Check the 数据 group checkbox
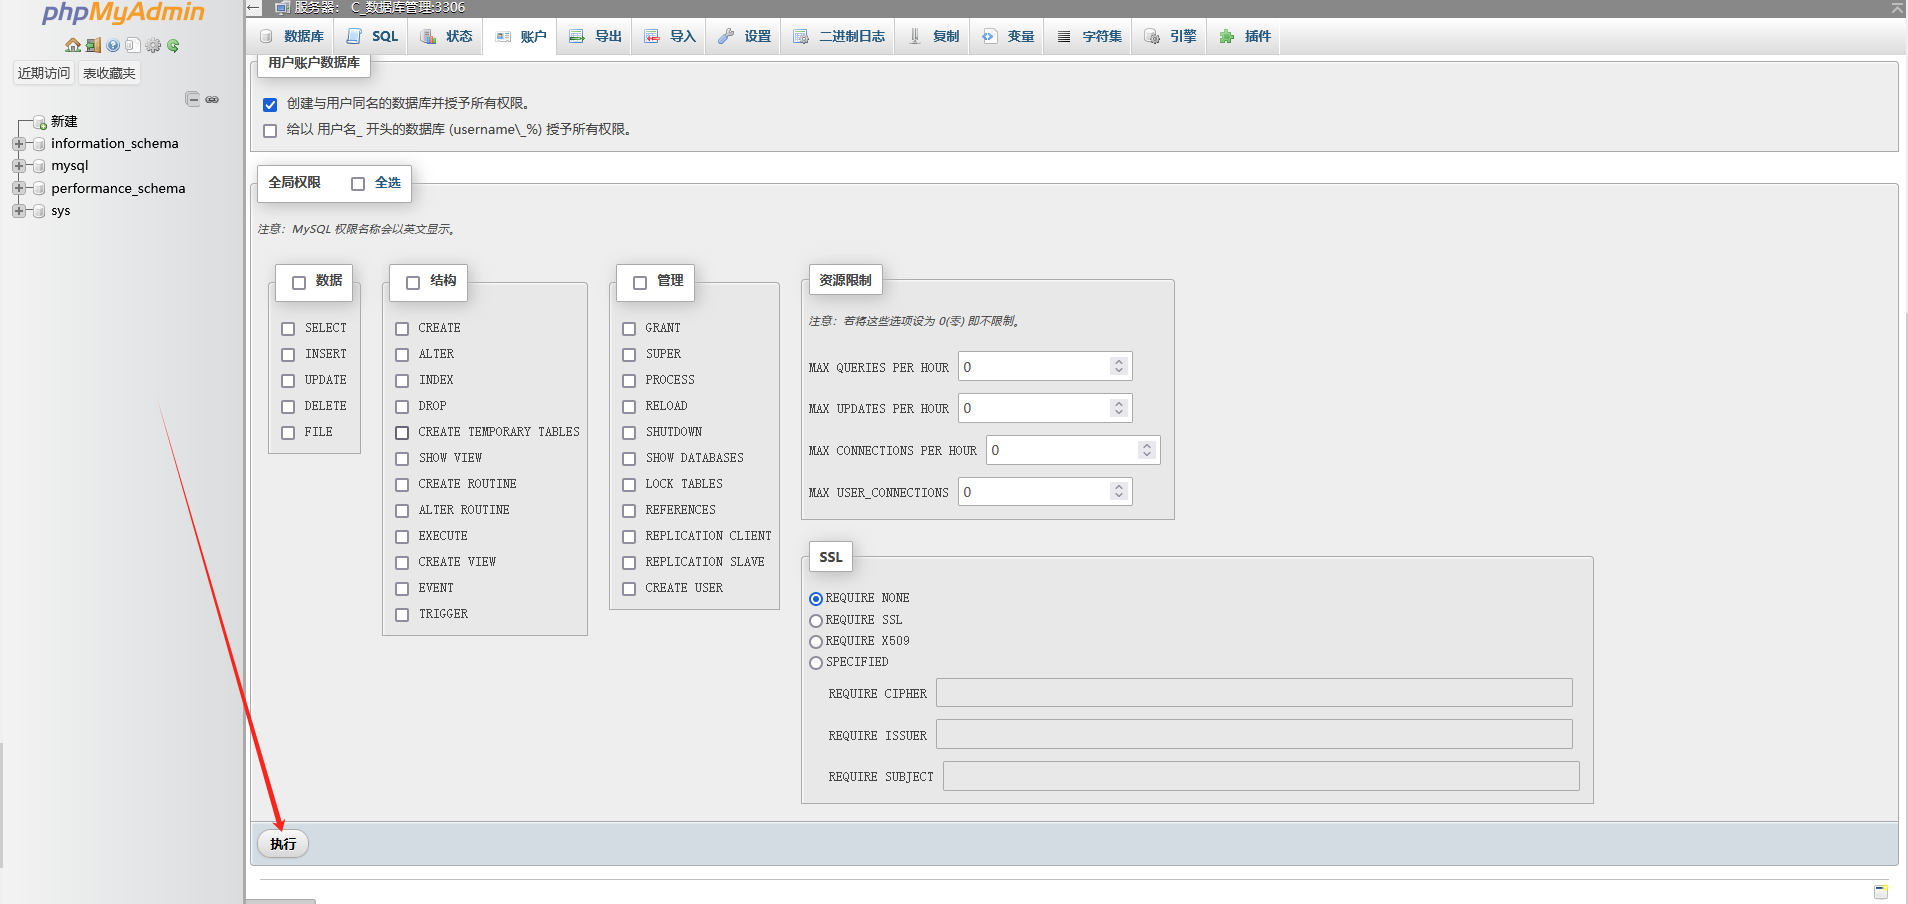The height and width of the screenshot is (904, 1908). 299,282
